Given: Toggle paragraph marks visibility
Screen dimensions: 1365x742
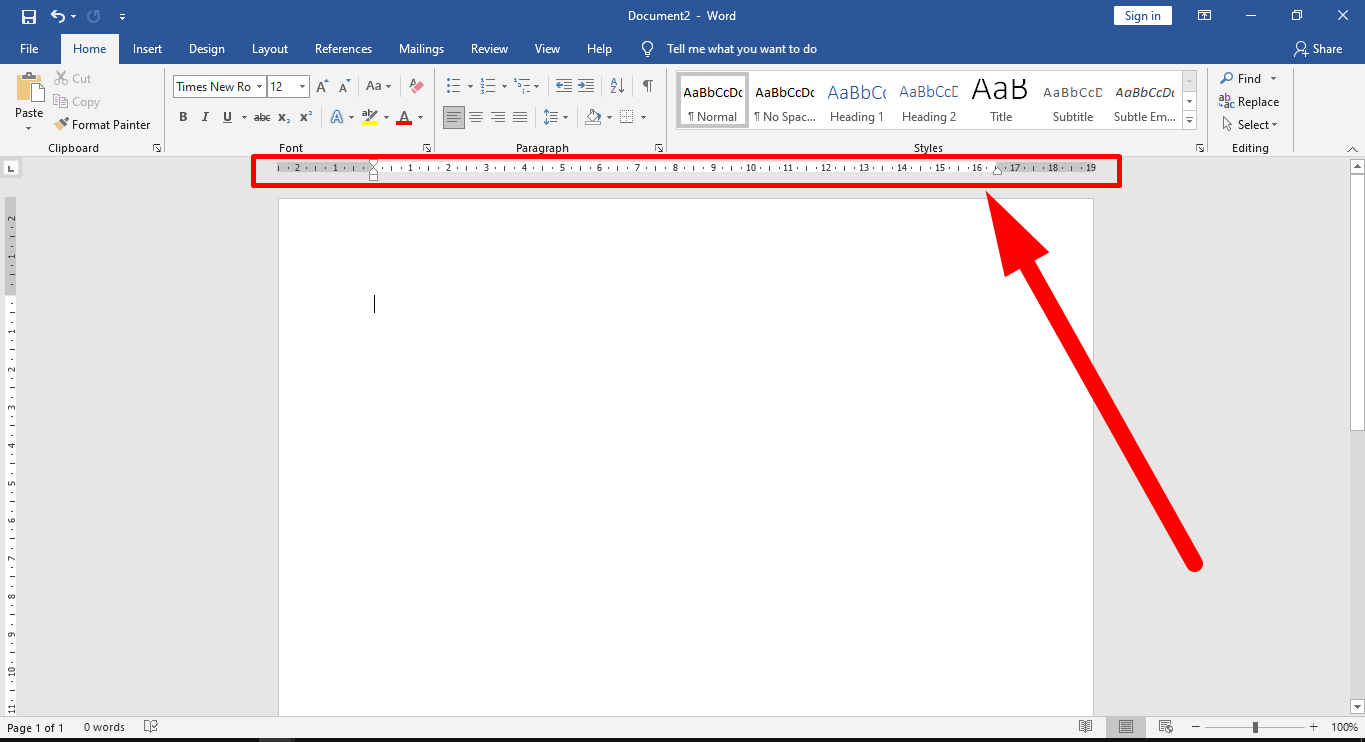Looking at the screenshot, I should (645, 86).
